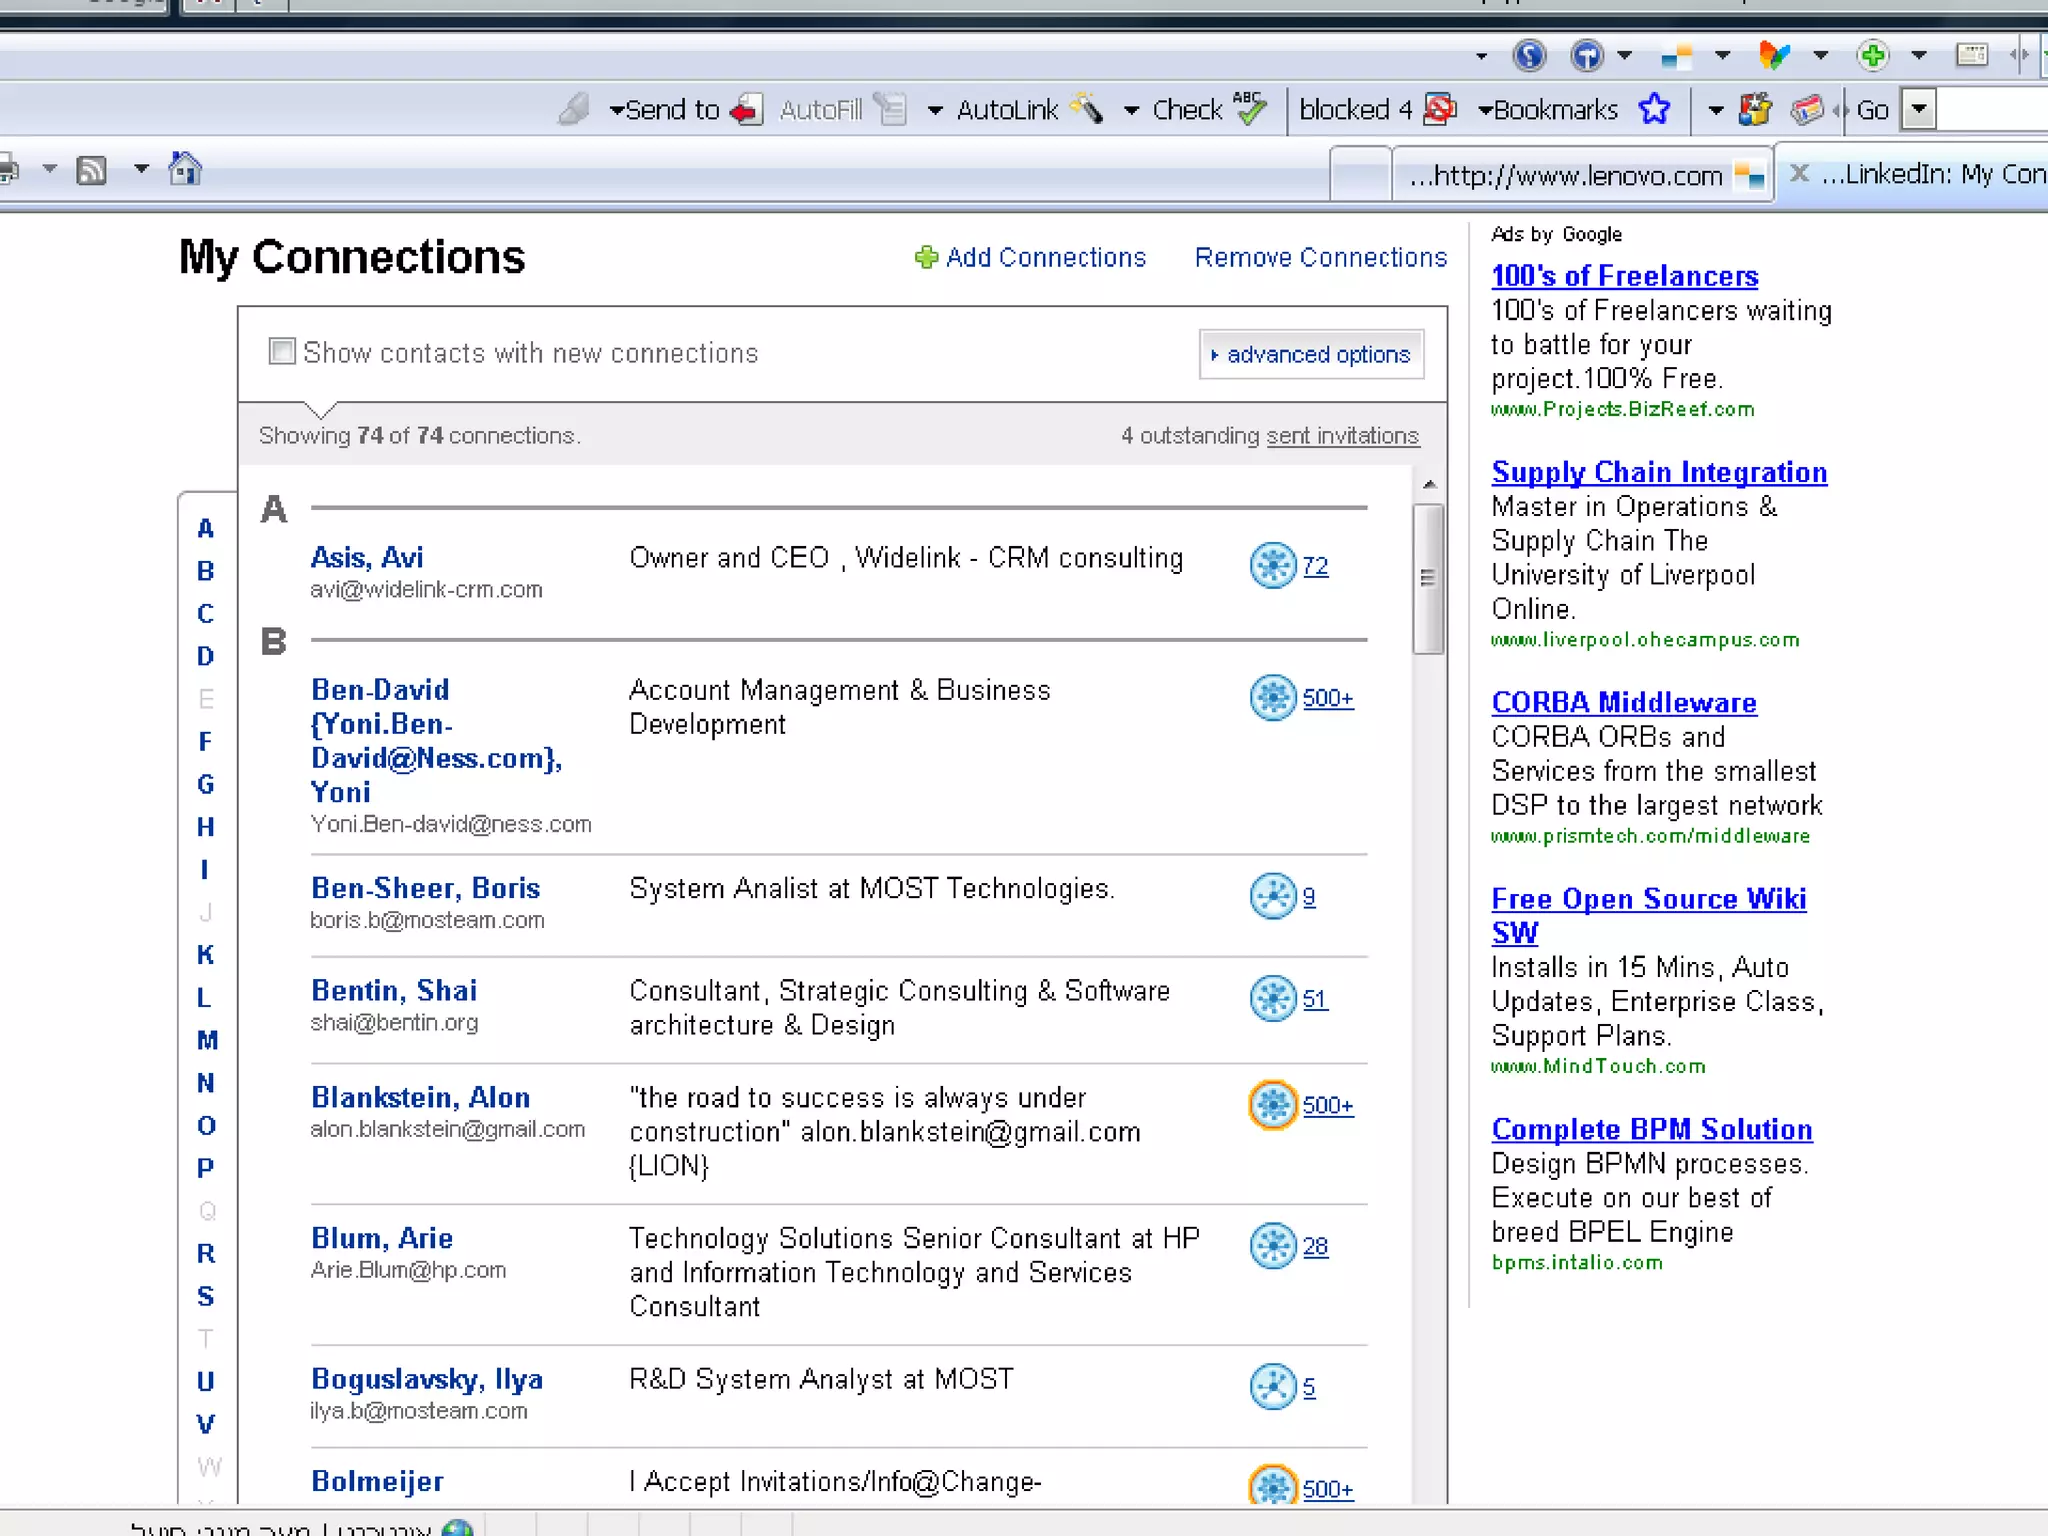
Task: Click green plus Add Connections icon
Action: (926, 257)
